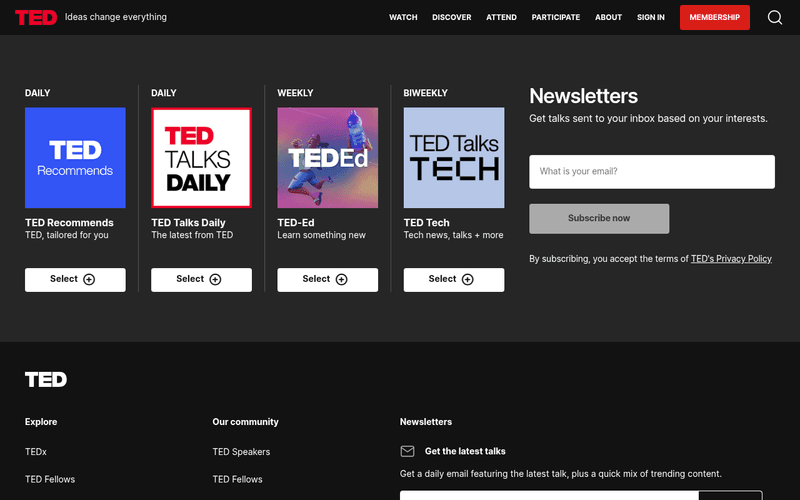
Task: Open TED's Privacy Policy link
Action: [x=731, y=259]
